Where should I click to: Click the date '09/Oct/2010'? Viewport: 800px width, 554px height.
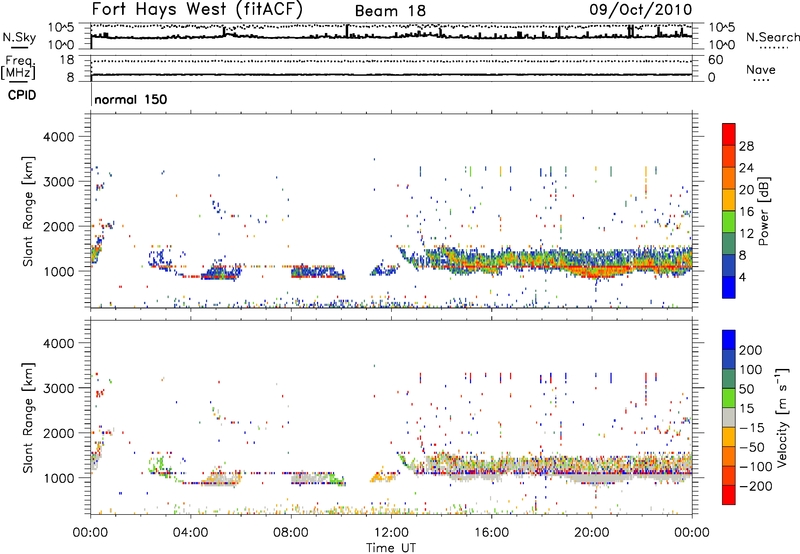641,10
